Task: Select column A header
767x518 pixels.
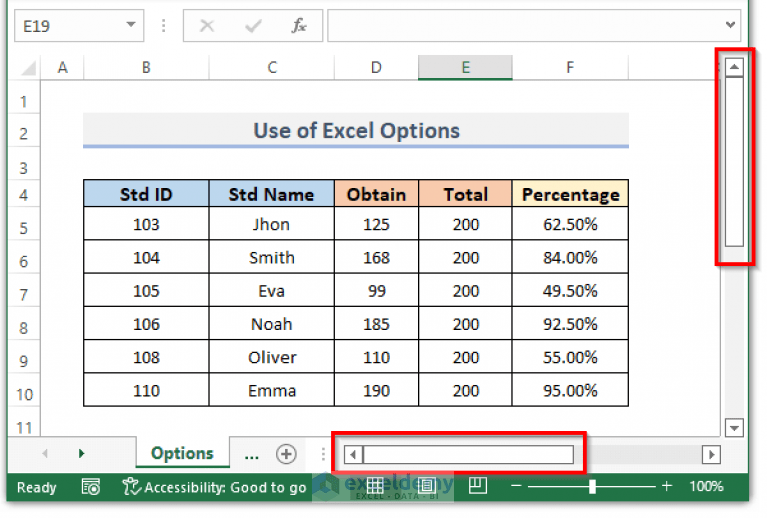Action: click(x=63, y=68)
